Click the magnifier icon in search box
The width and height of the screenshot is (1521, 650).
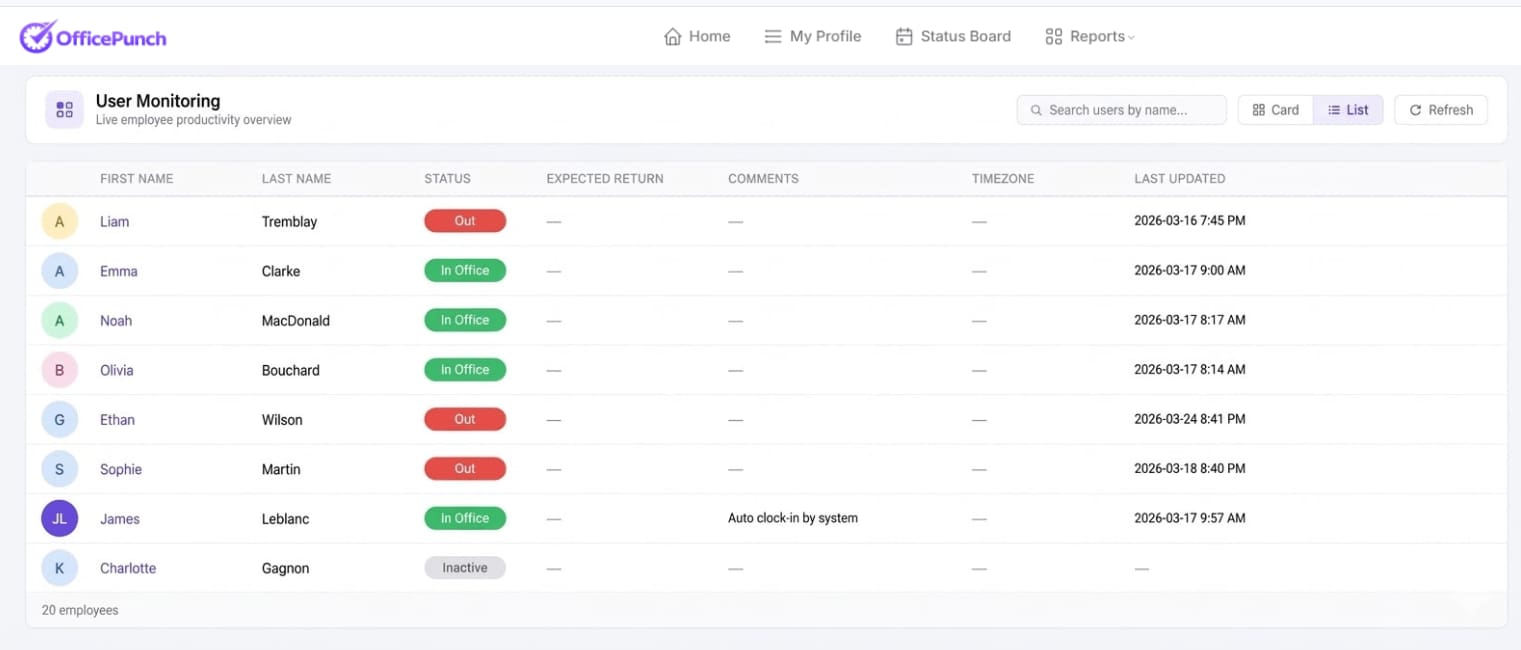pyautogui.click(x=1037, y=110)
